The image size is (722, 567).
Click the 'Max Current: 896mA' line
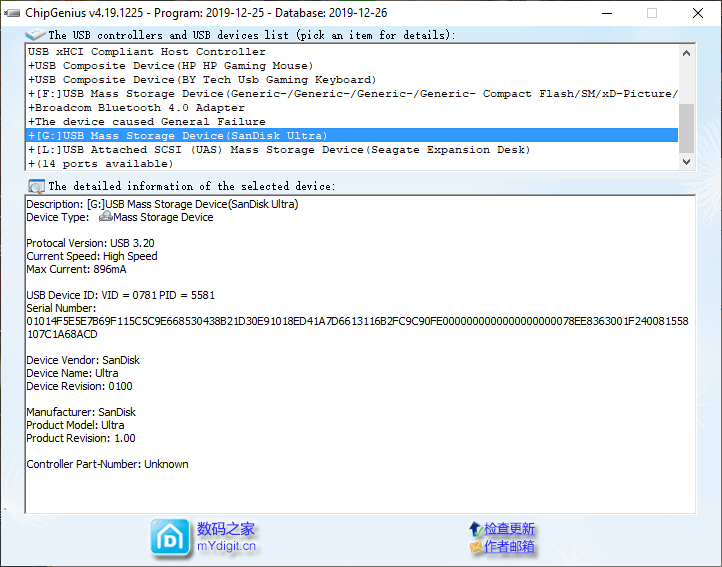click(76, 269)
